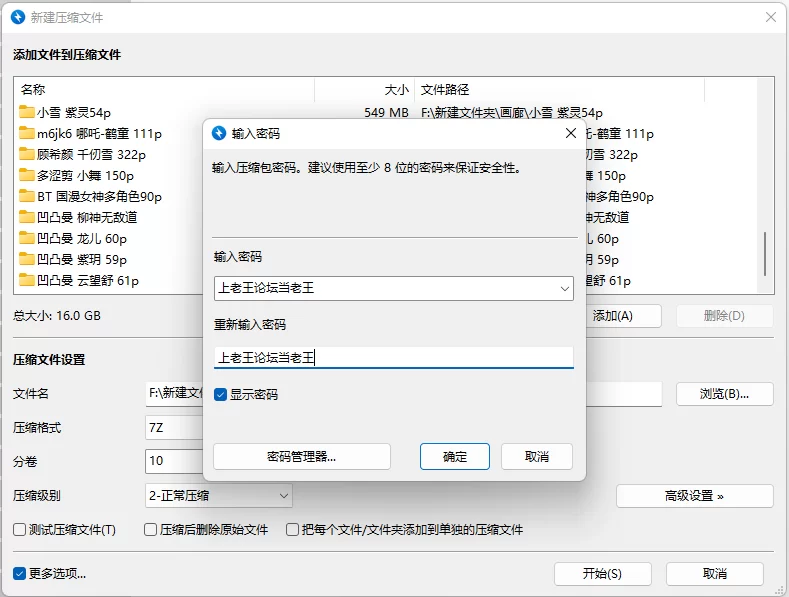Expand the 输入密码 history dropdown arrow

564,289
